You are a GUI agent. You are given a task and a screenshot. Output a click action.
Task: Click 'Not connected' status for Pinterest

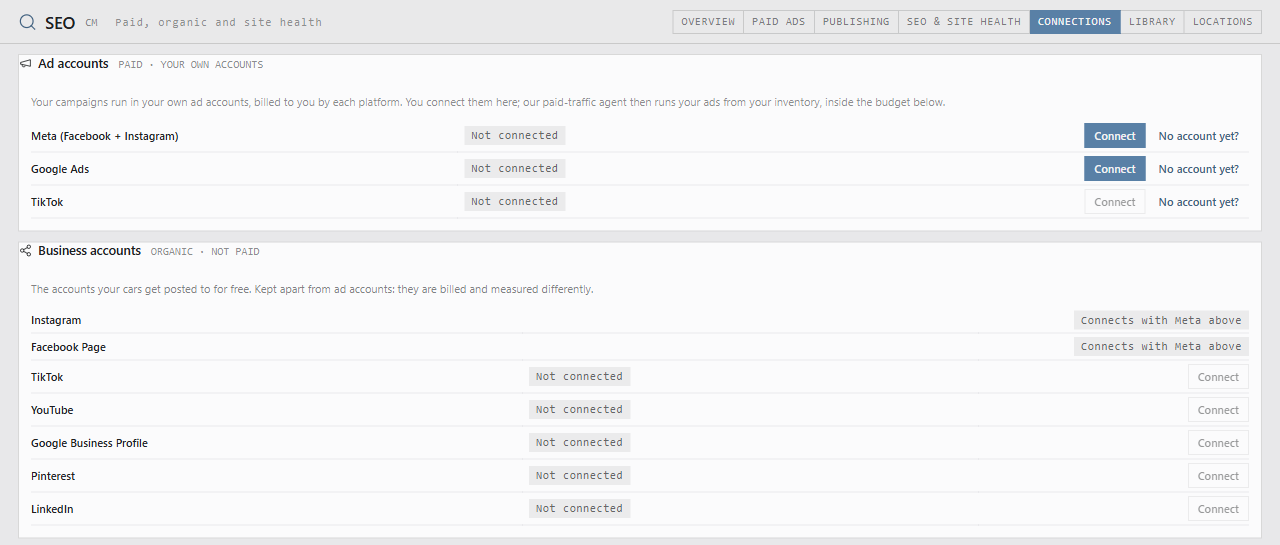click(580, 475)
